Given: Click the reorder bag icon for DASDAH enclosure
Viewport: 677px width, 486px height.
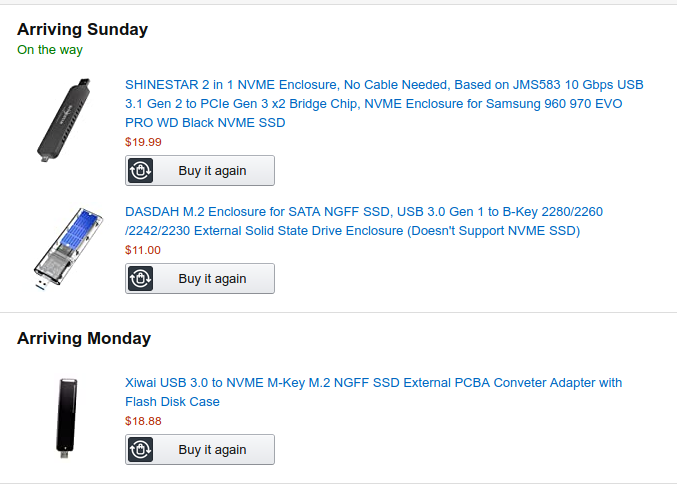Looking at the screenshot, I should 140,278.
